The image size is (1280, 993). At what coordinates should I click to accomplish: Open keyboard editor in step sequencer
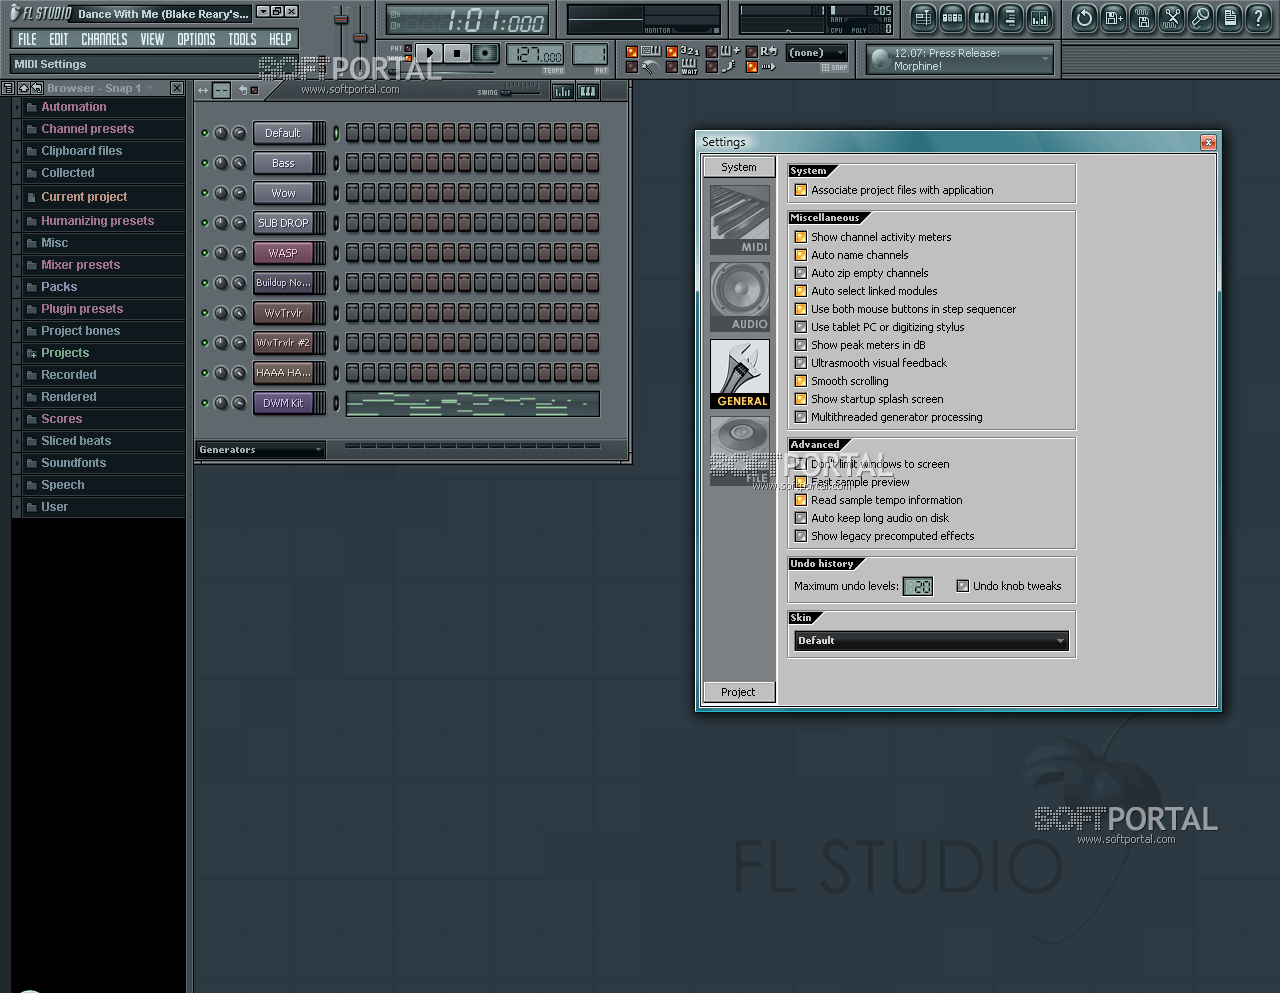[x=588, y=91]
